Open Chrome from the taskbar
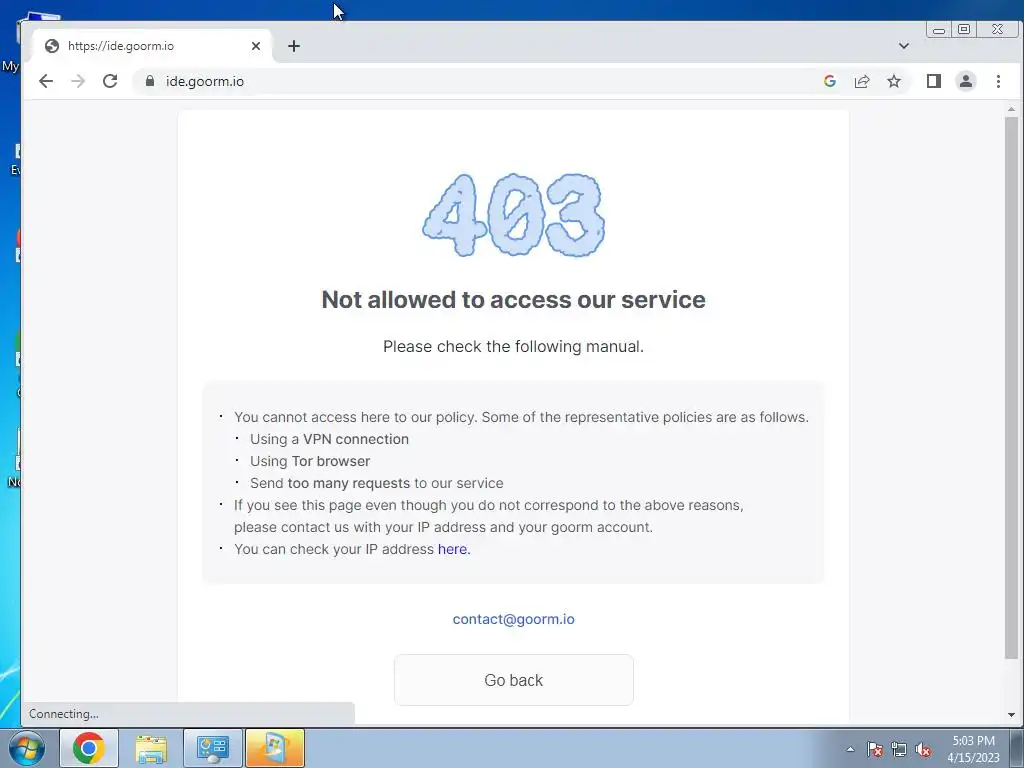This screenshot has width=1024, height=768. pyautogui.click(x=89, y=748)
